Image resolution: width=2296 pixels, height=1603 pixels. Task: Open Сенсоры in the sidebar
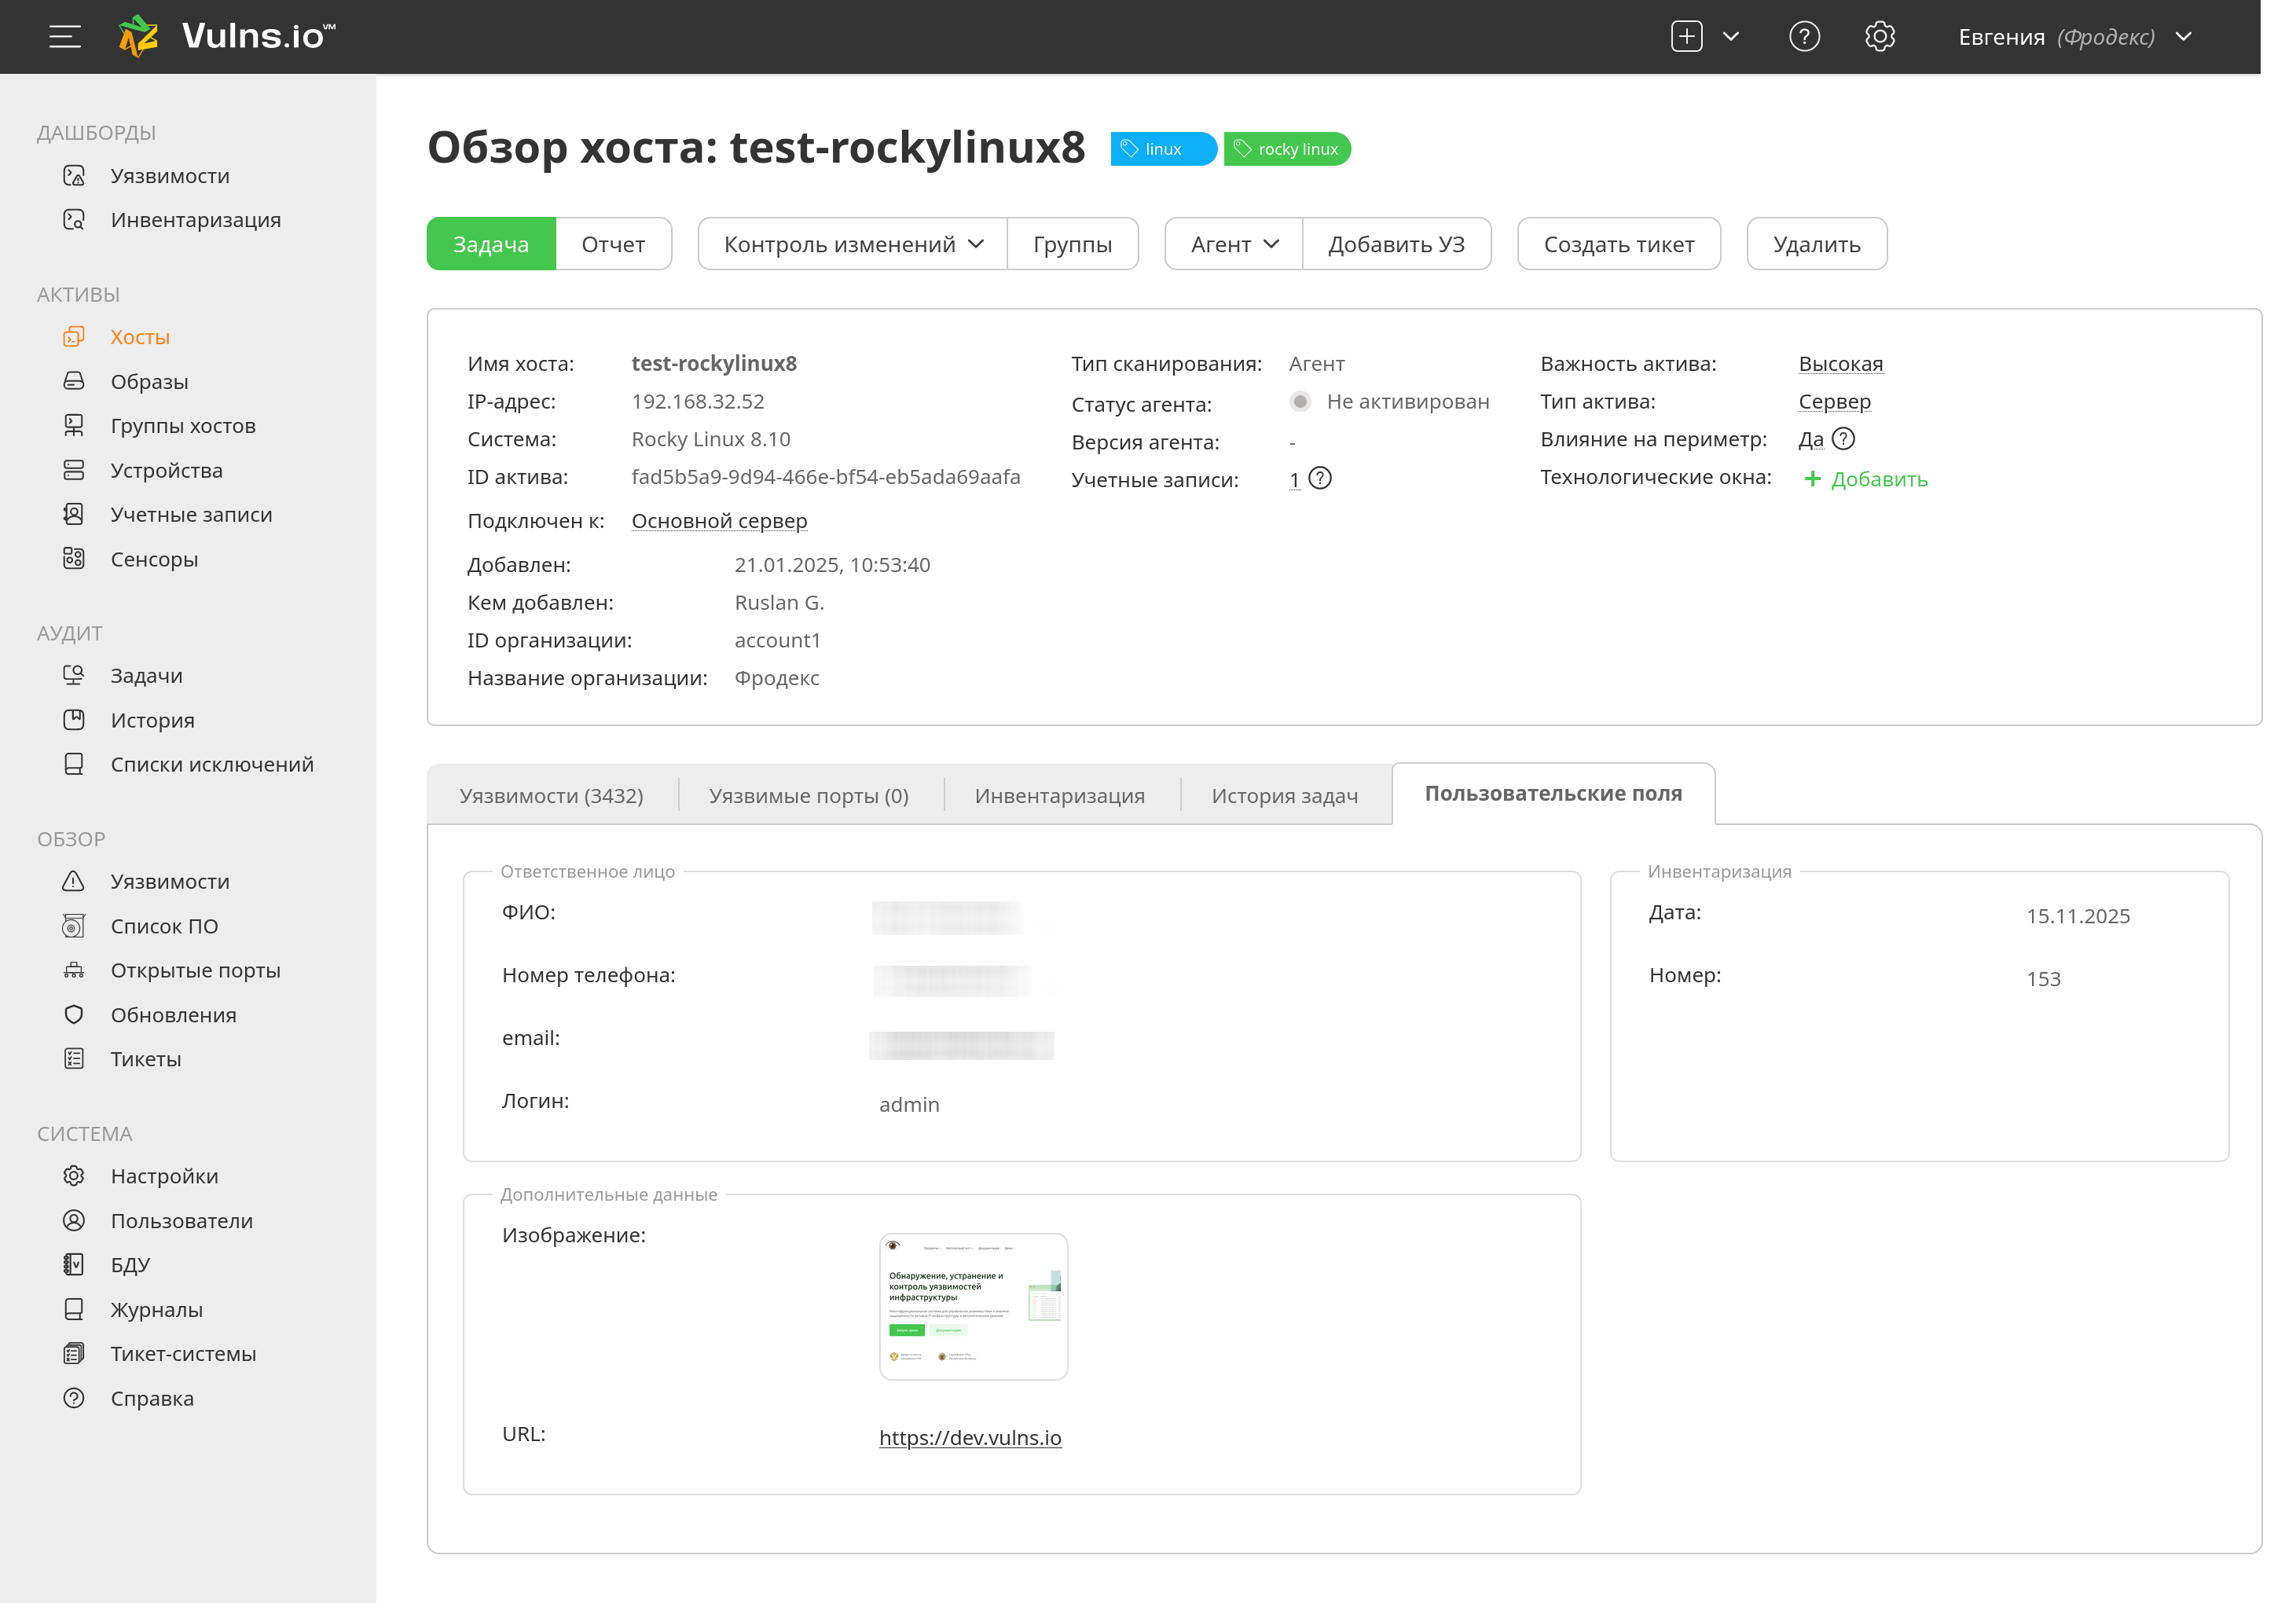[x=154, y=559]
